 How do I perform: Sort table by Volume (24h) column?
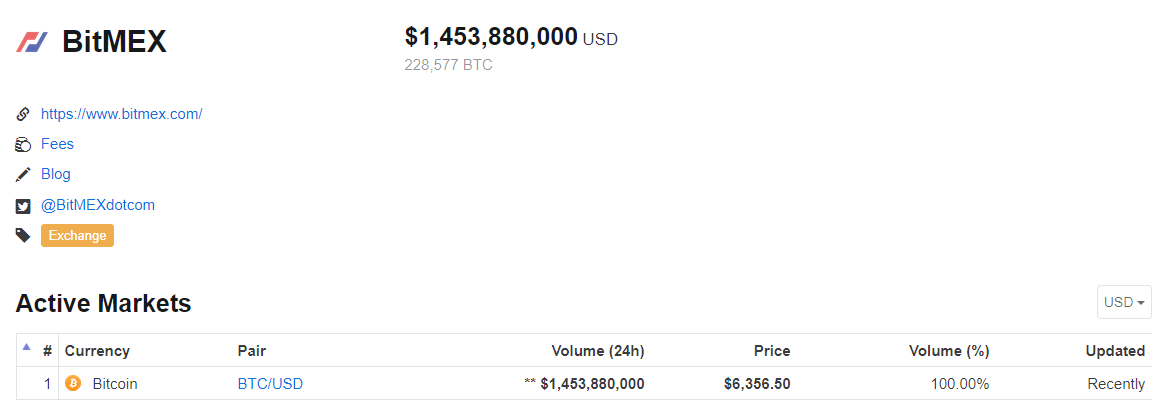pyautogui.click(x=597, y=350)
